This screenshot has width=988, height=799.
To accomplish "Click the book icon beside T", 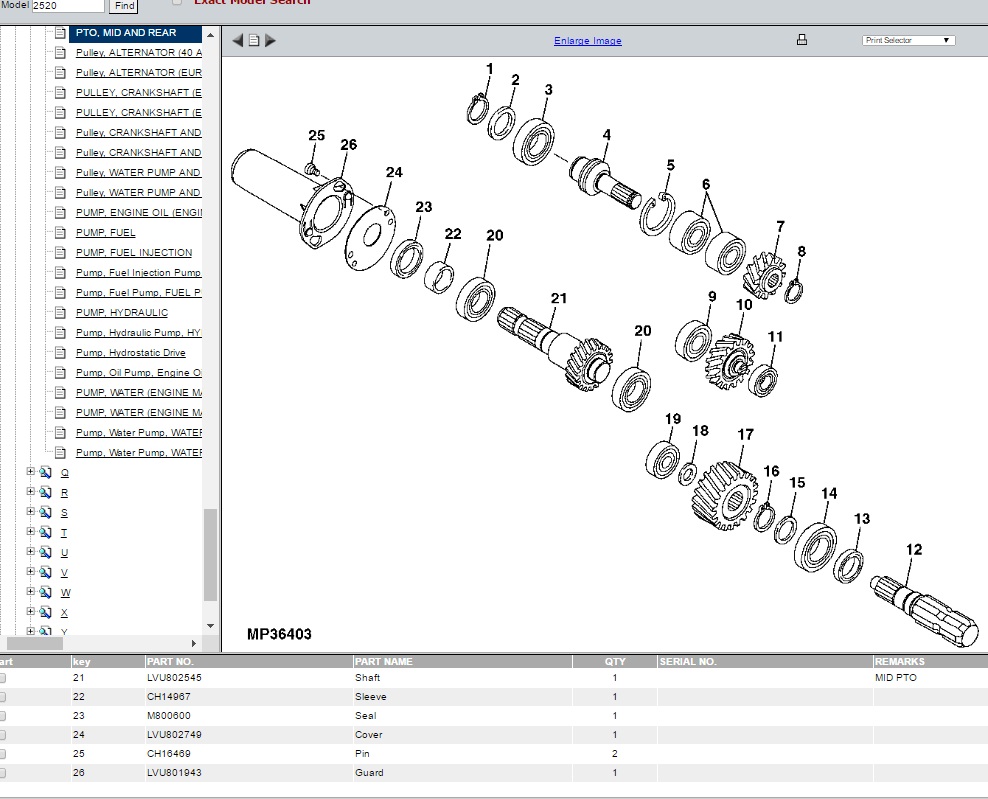I will coord(45,532).
